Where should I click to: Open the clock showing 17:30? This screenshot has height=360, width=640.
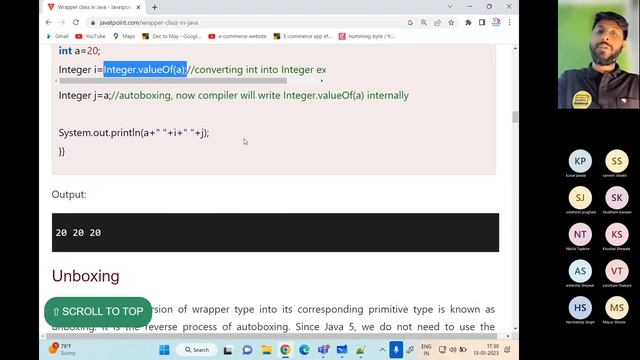click(487, 350)
